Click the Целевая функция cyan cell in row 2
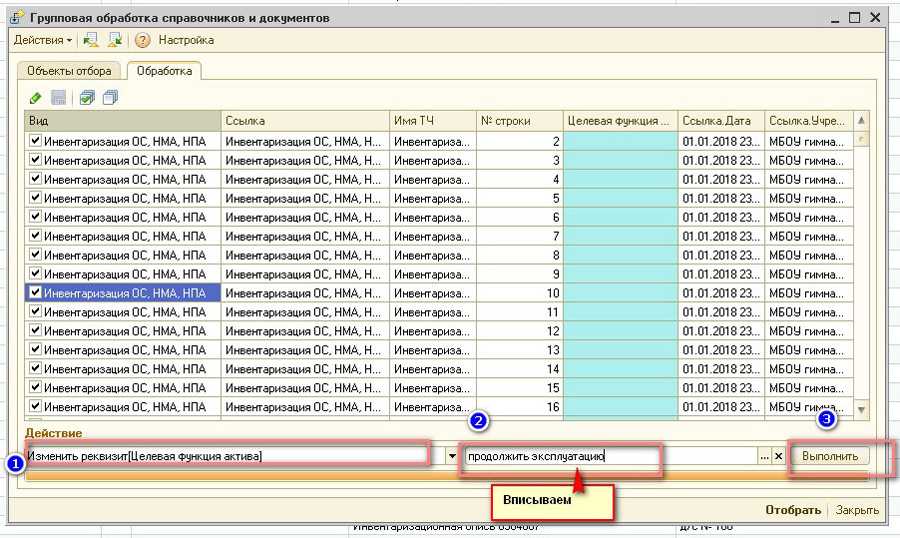This screenshot has height=538, width=900. pyautogui.click(x=620, y=141)
